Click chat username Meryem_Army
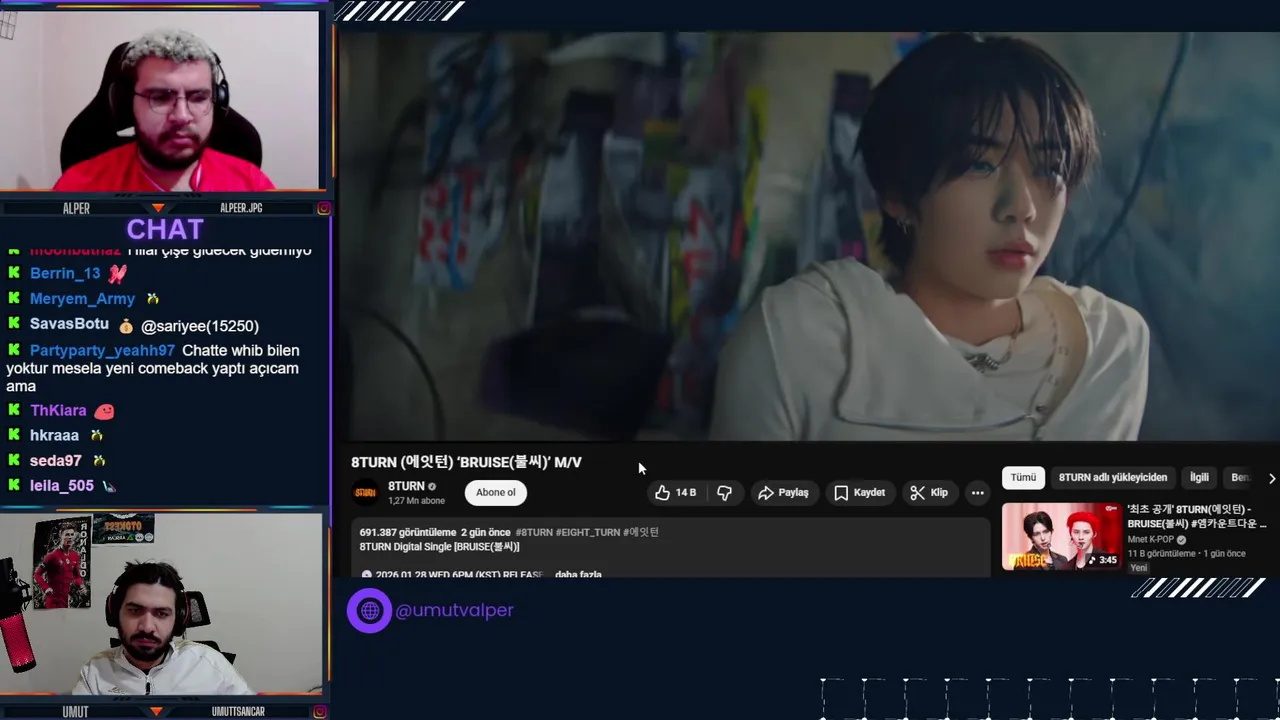 [x=82, y=299]
